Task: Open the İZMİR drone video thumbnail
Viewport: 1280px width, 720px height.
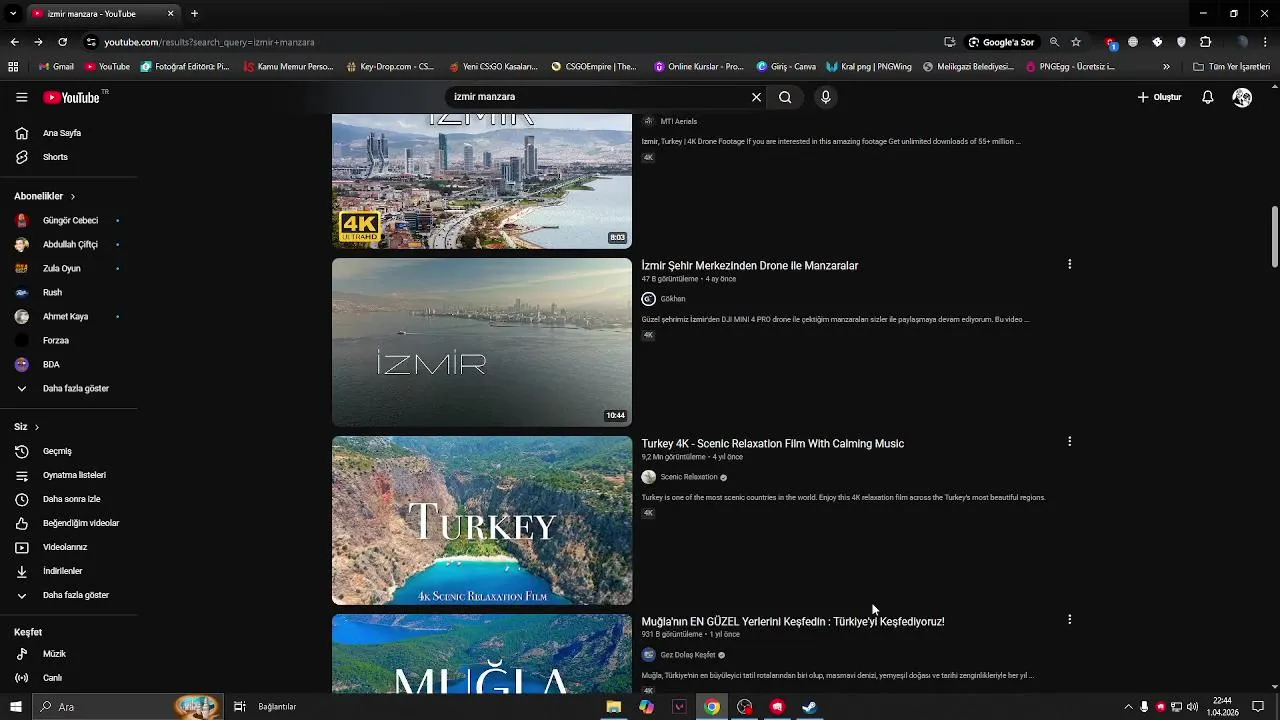Action: coord(482,342)
